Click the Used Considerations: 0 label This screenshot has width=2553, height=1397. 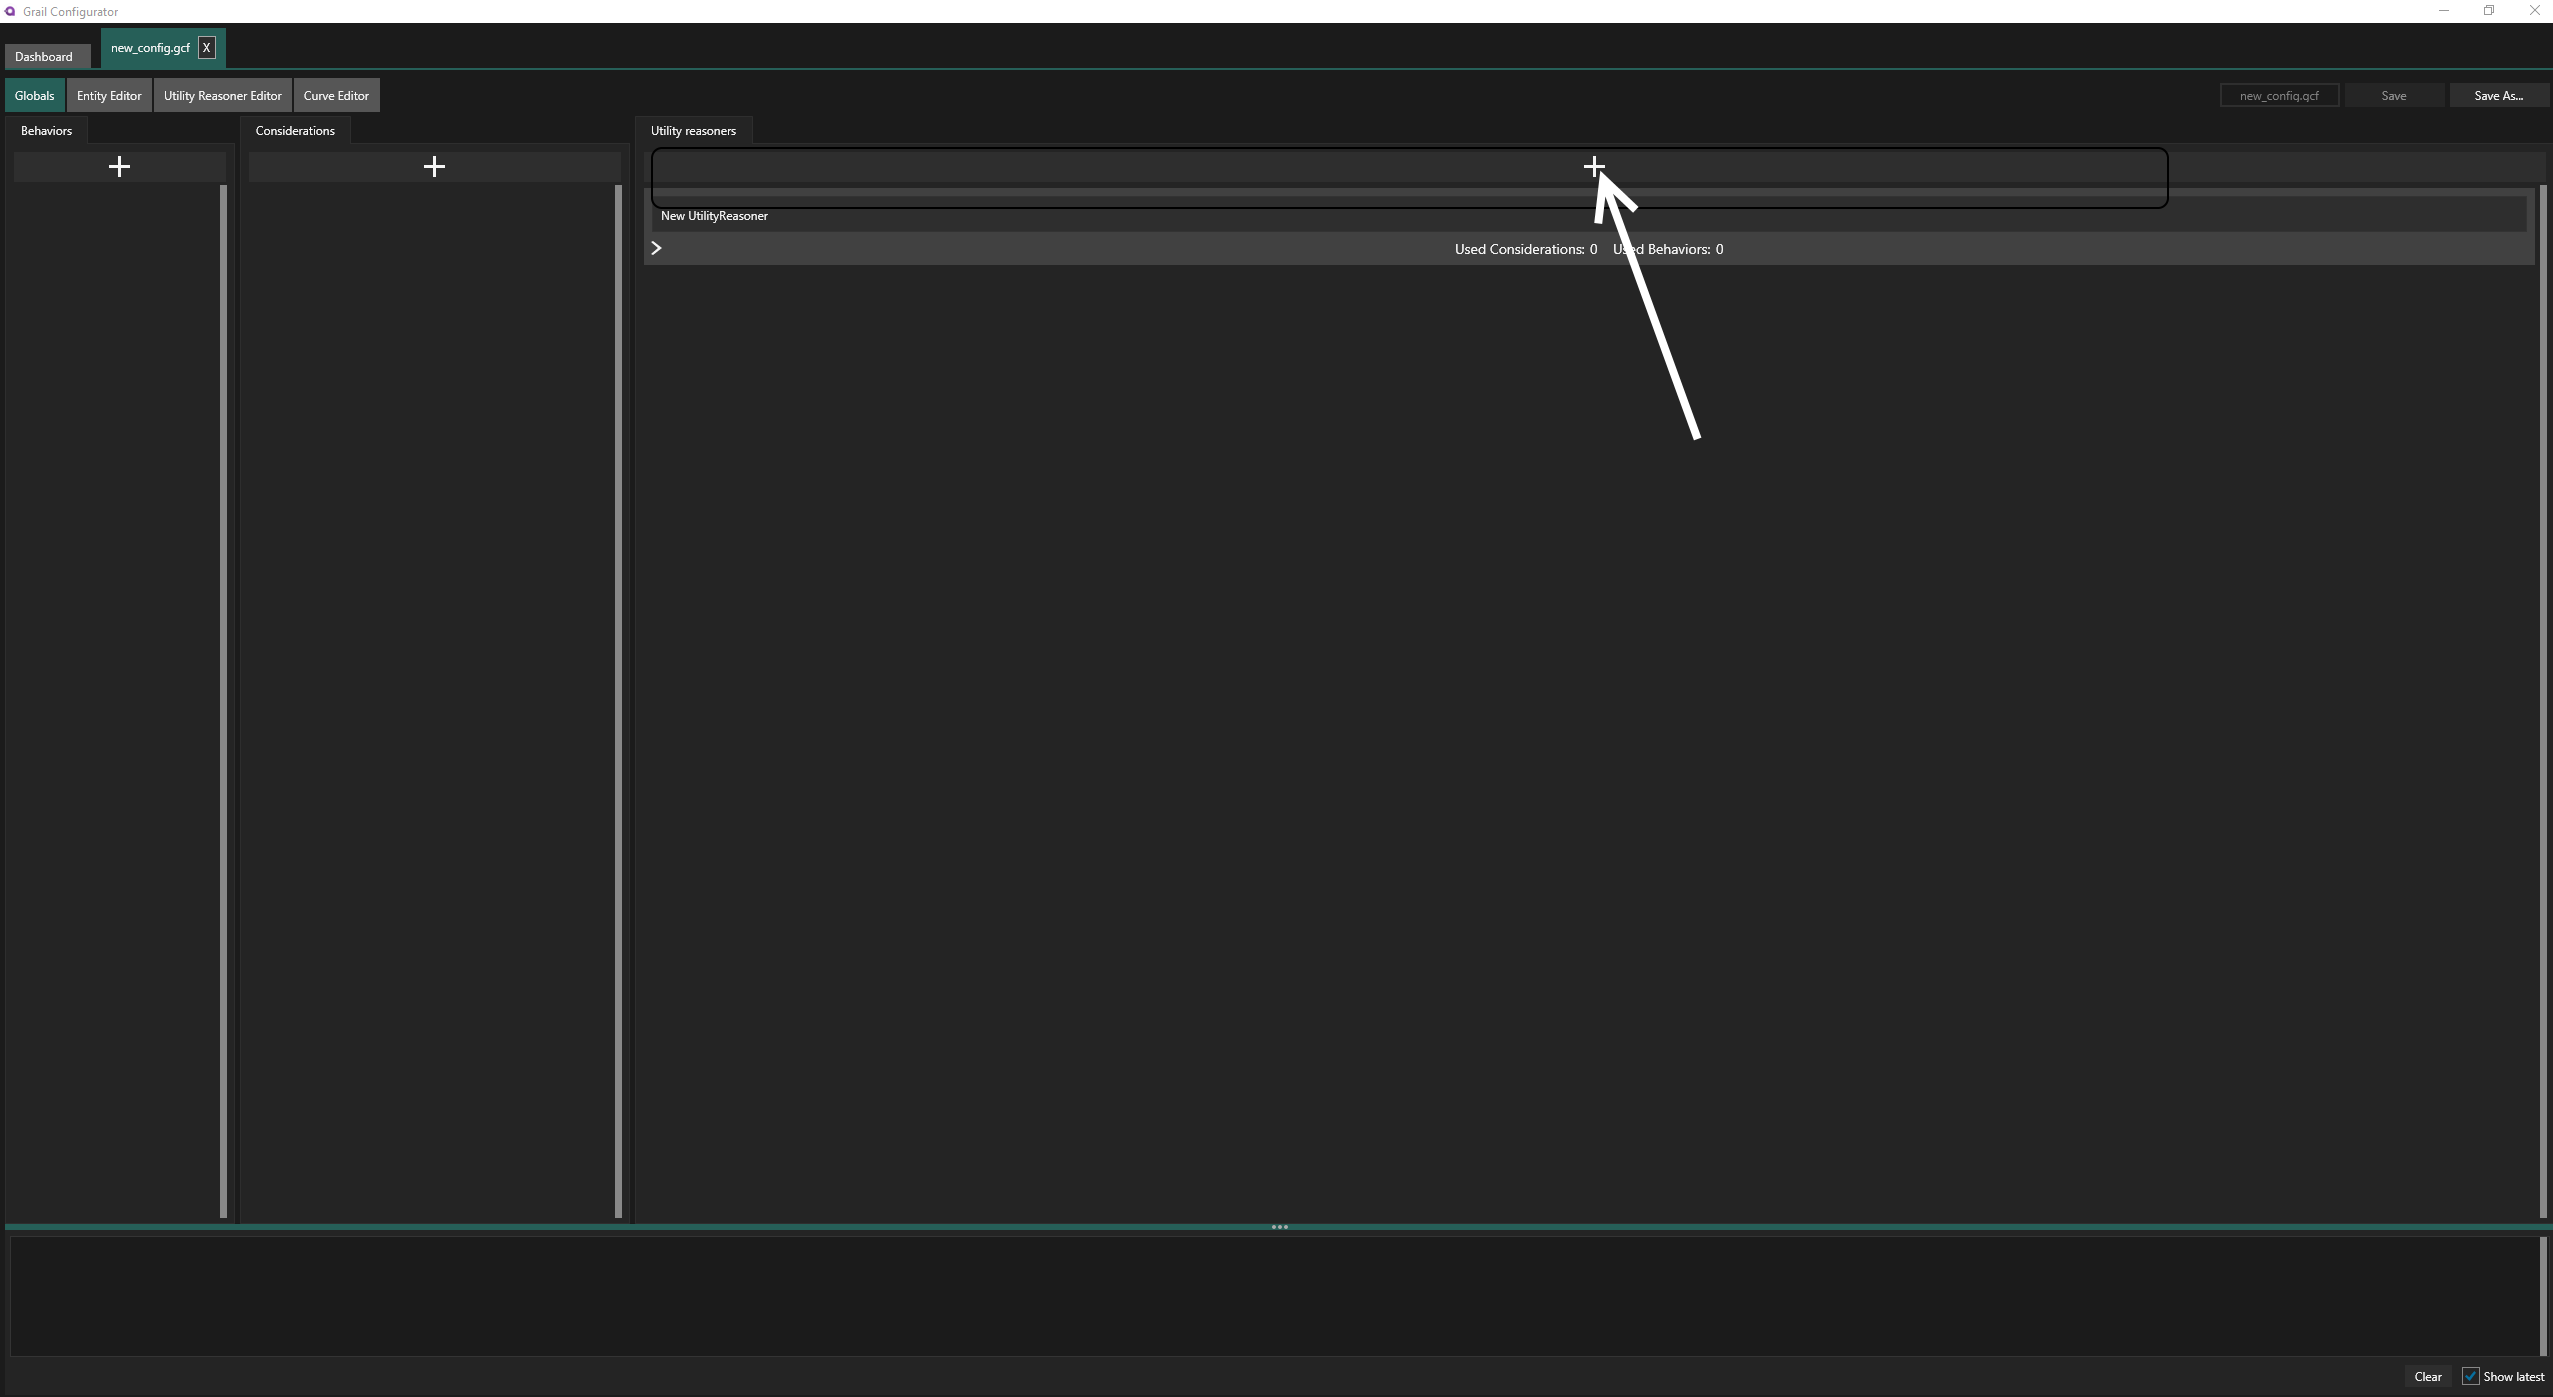pos(1526,249)
